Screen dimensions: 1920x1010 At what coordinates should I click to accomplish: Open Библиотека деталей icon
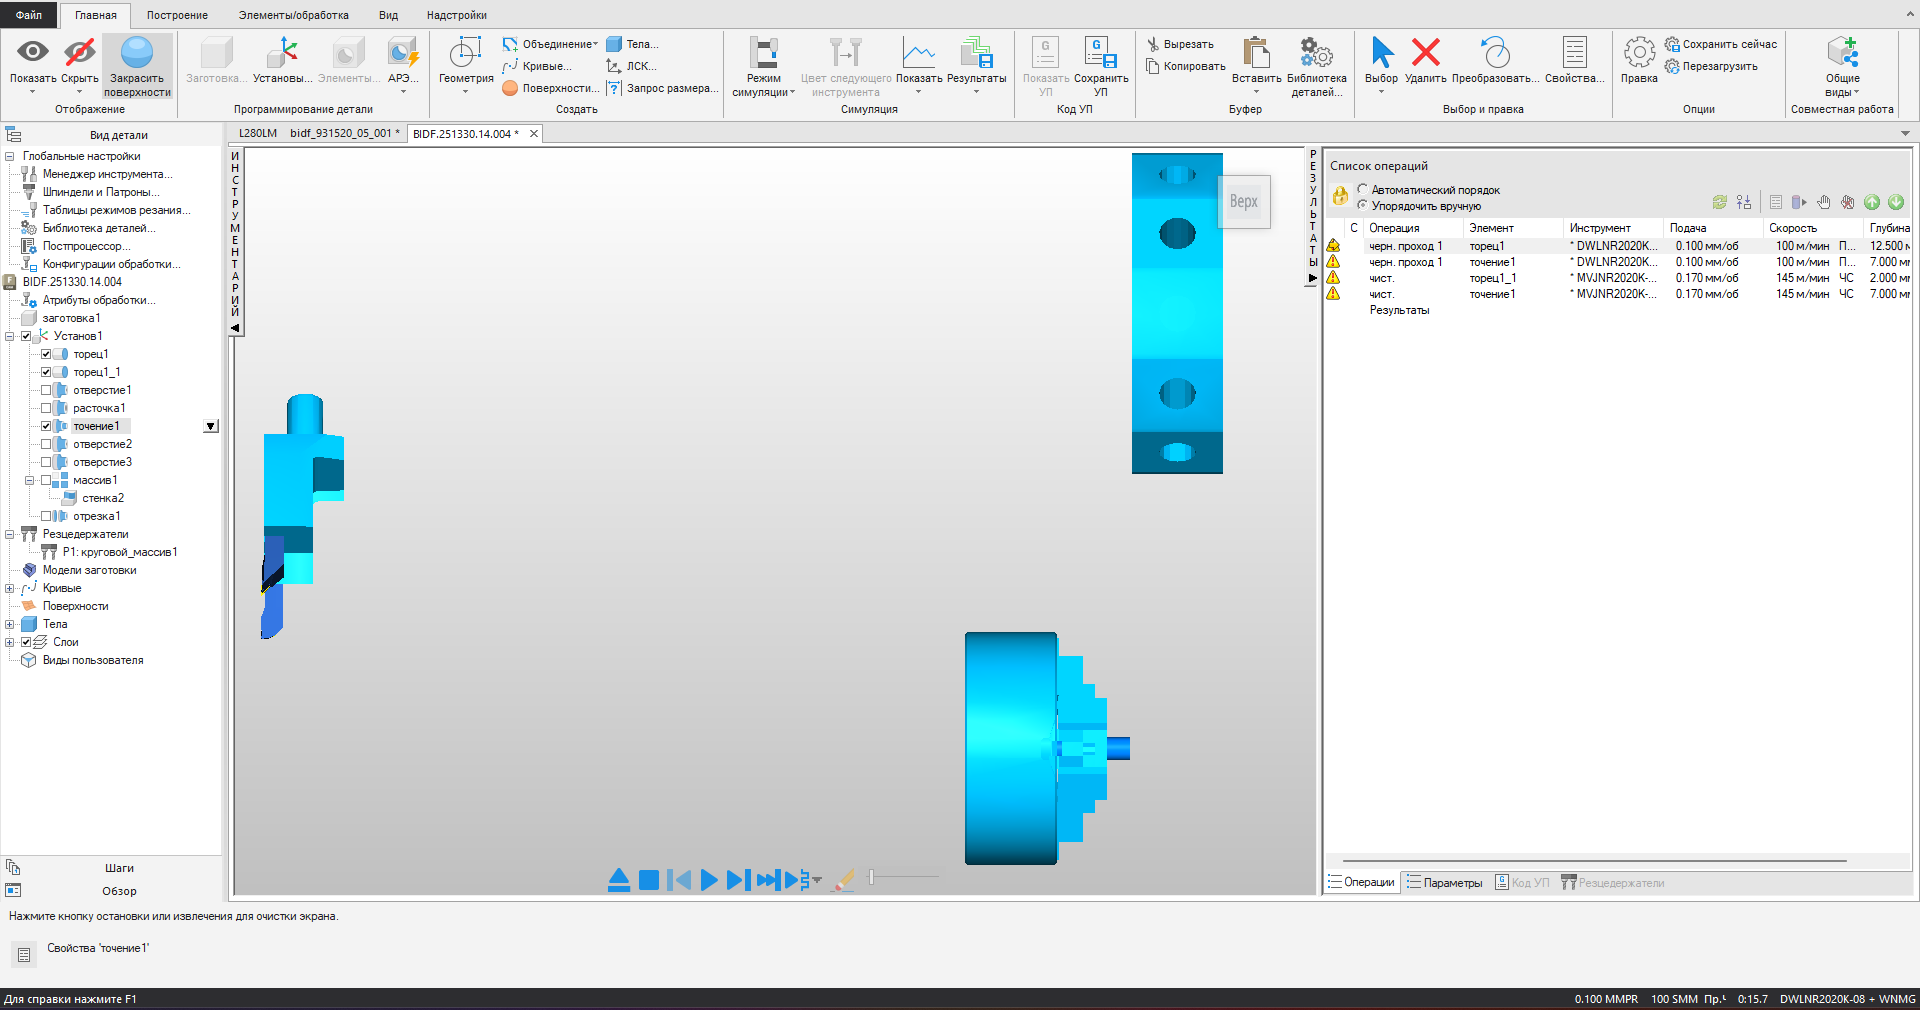[1316, 53]
